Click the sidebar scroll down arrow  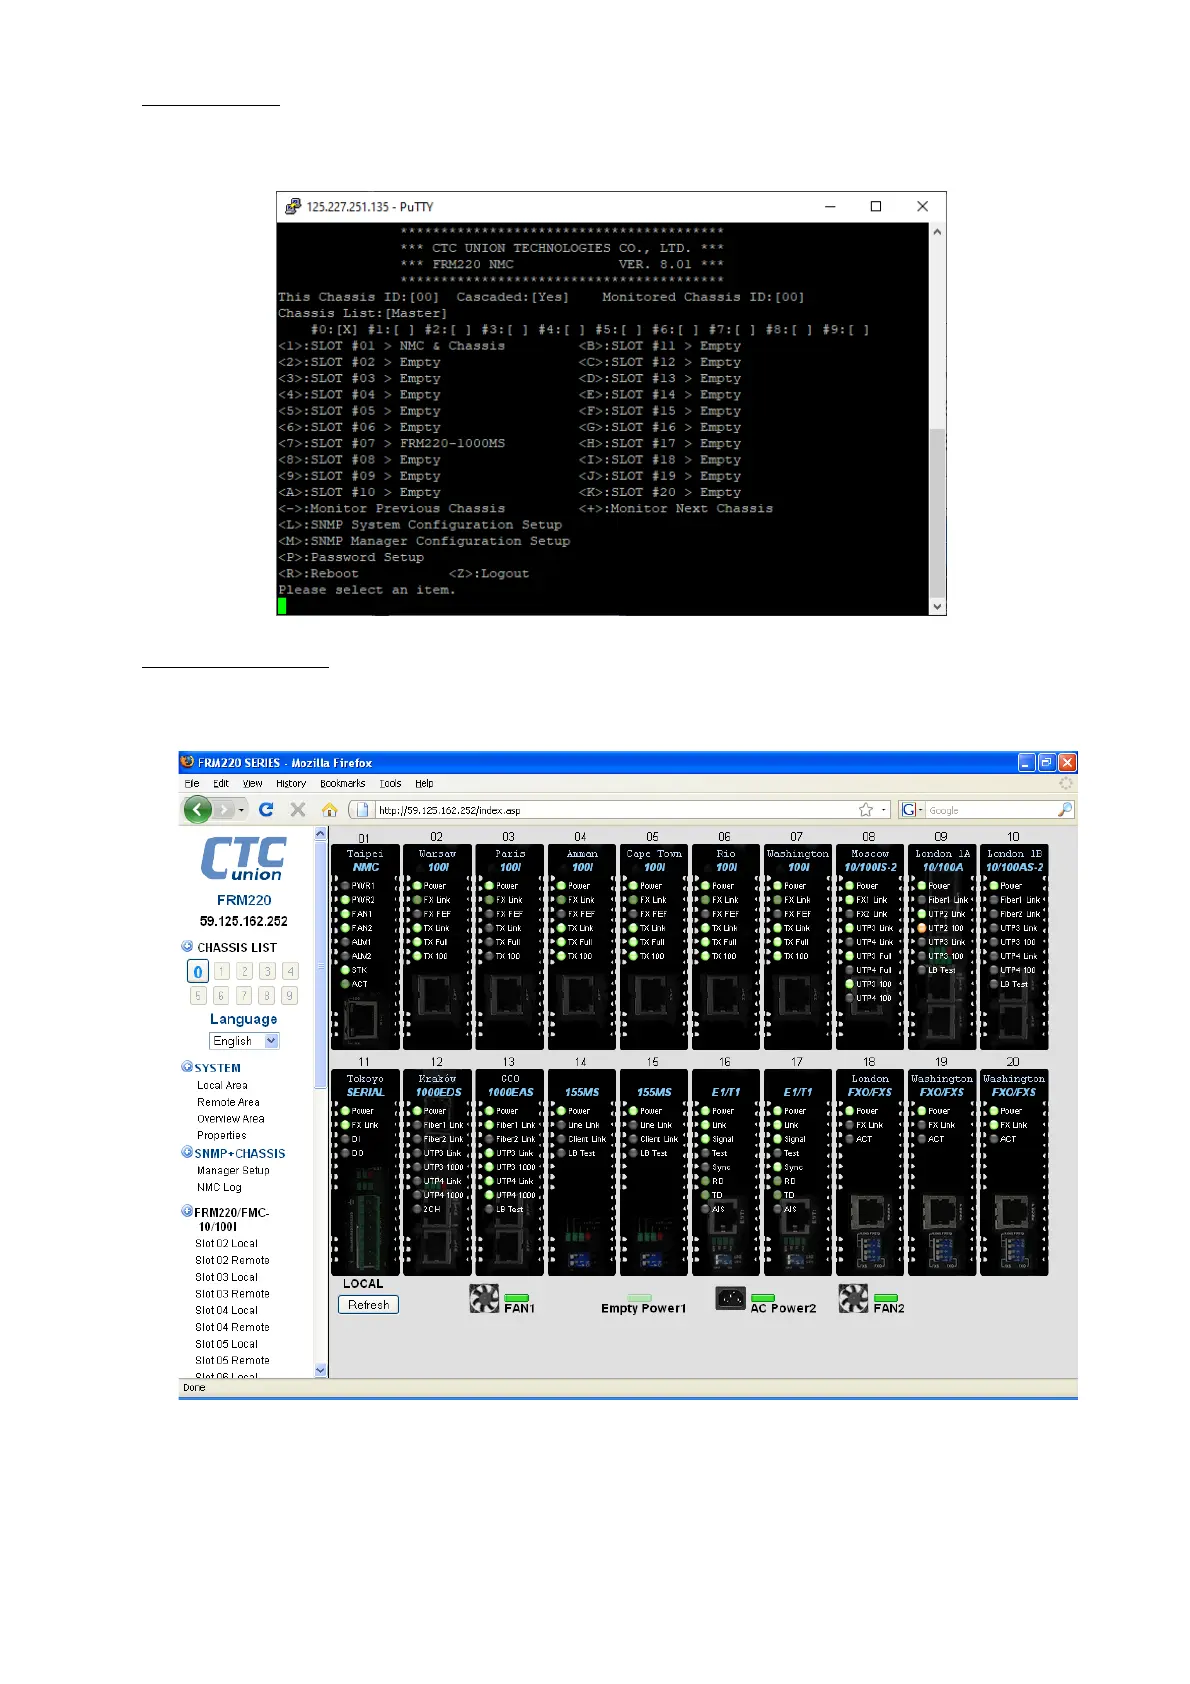(321, 1370)
